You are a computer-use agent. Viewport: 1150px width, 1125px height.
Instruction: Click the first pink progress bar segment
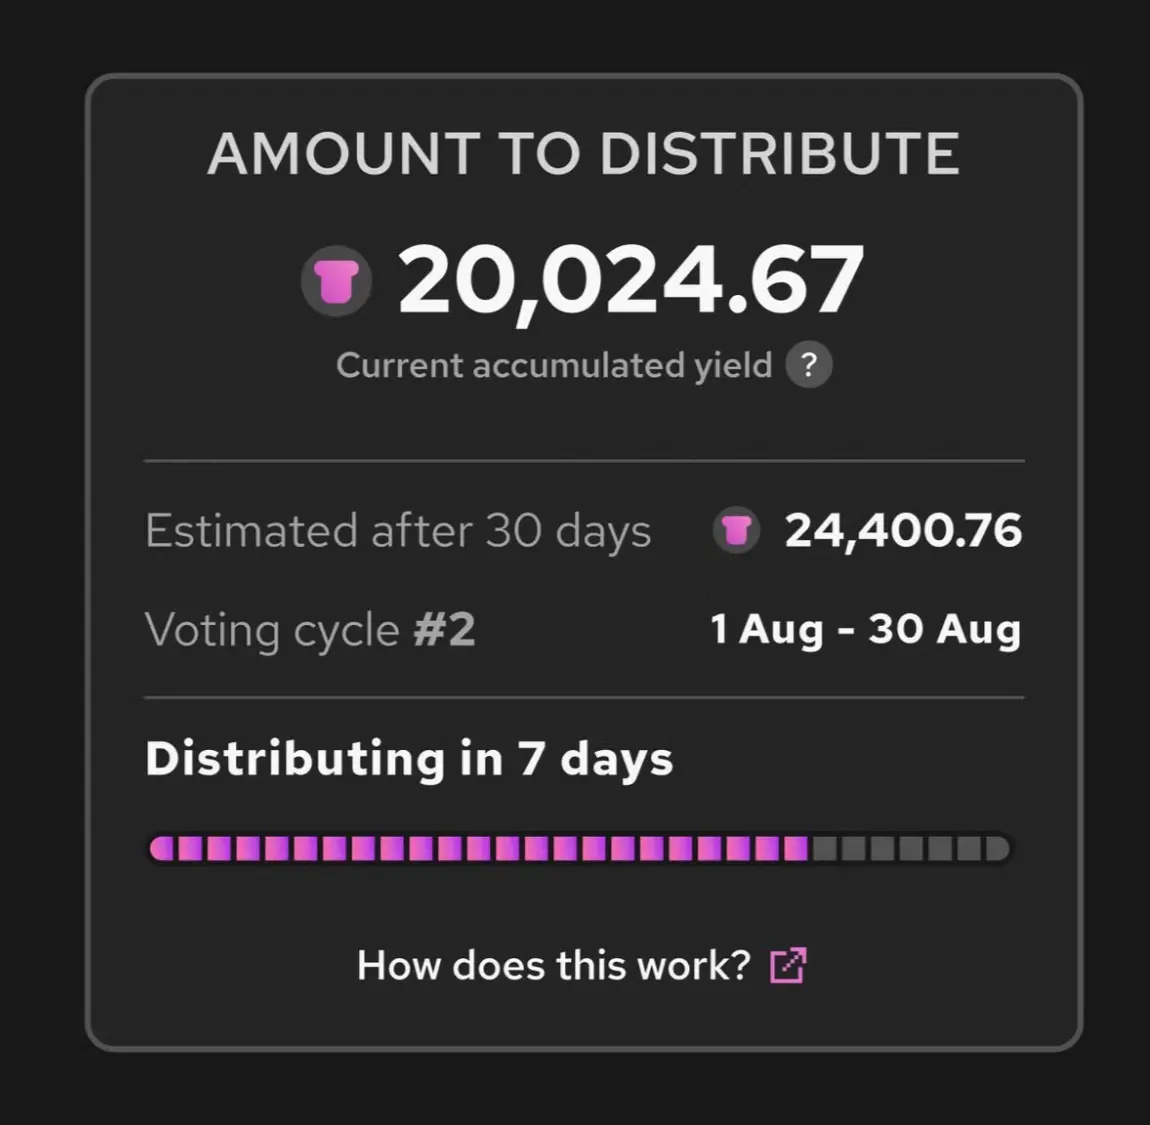point(161,849)
